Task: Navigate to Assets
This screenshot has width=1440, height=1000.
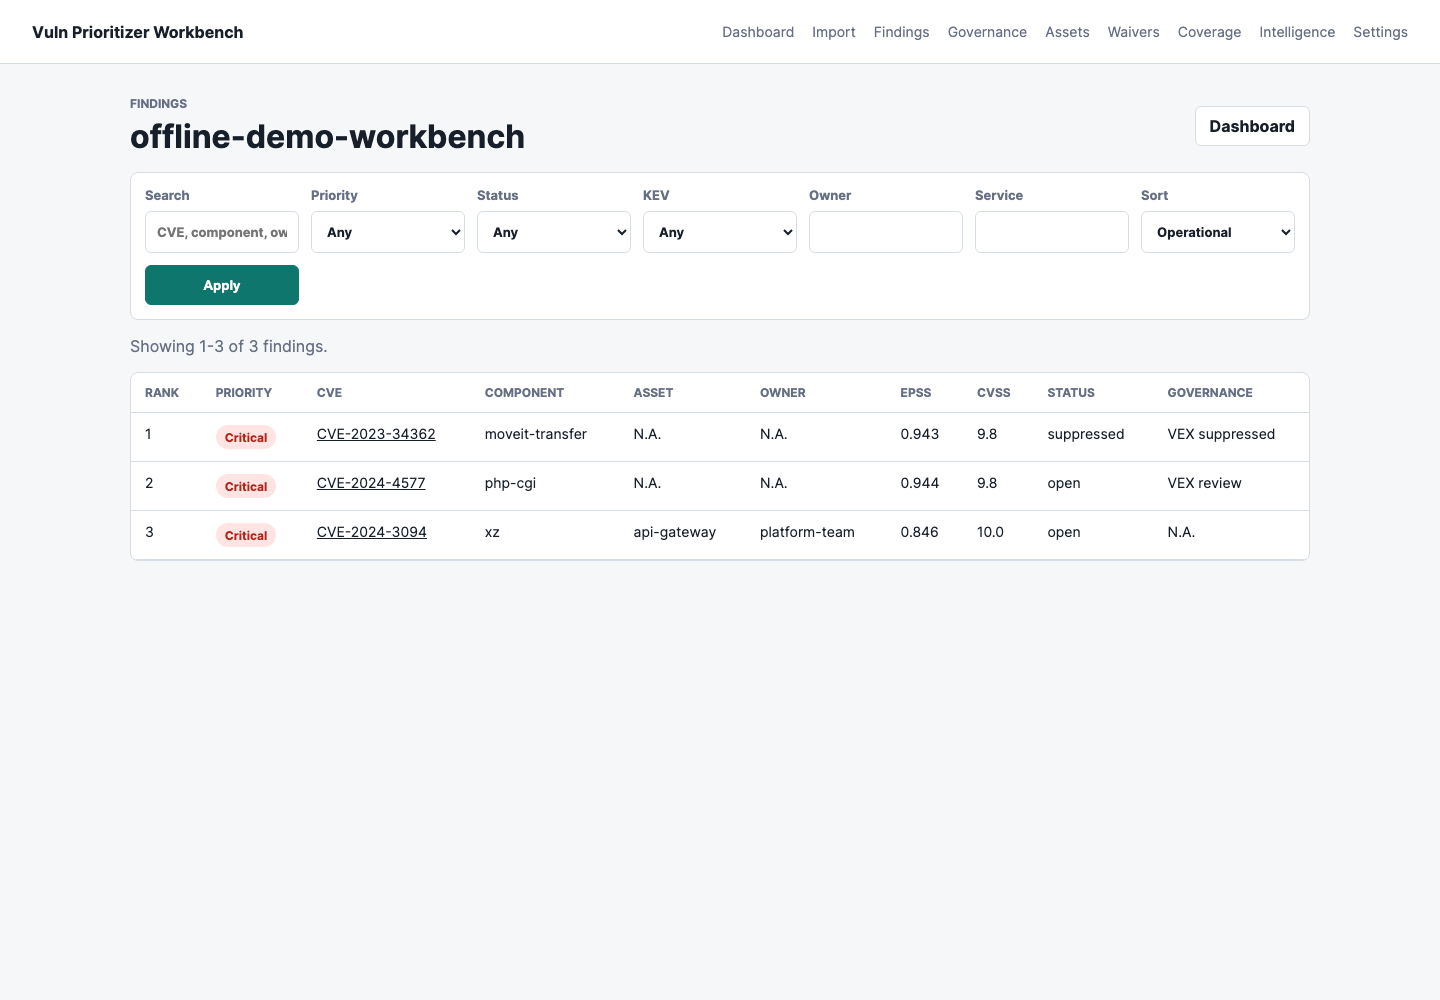Action: point(1067,32)
